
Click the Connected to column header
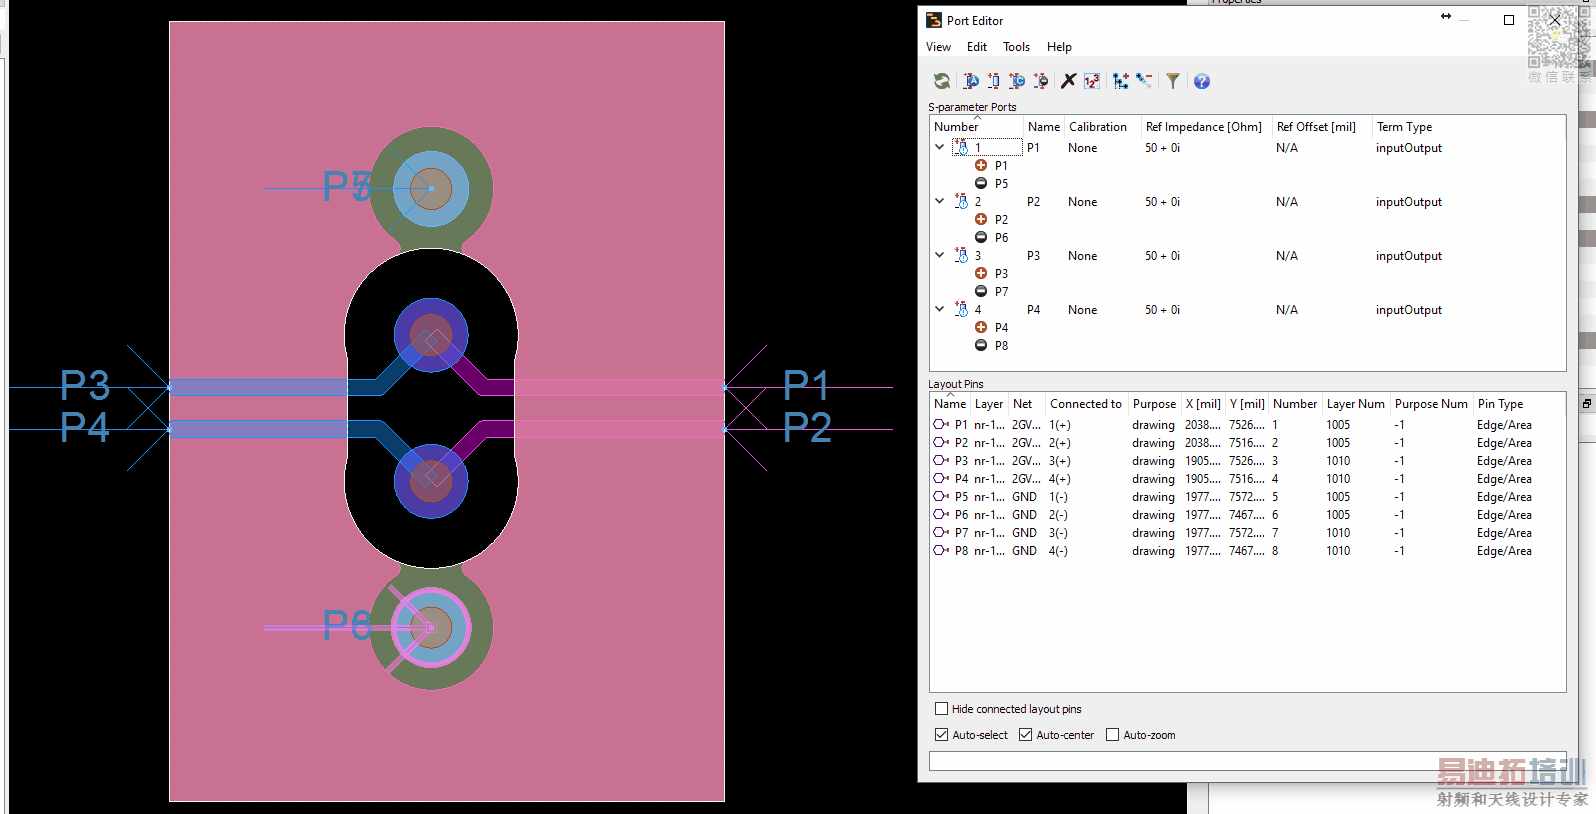point(1085,404)
